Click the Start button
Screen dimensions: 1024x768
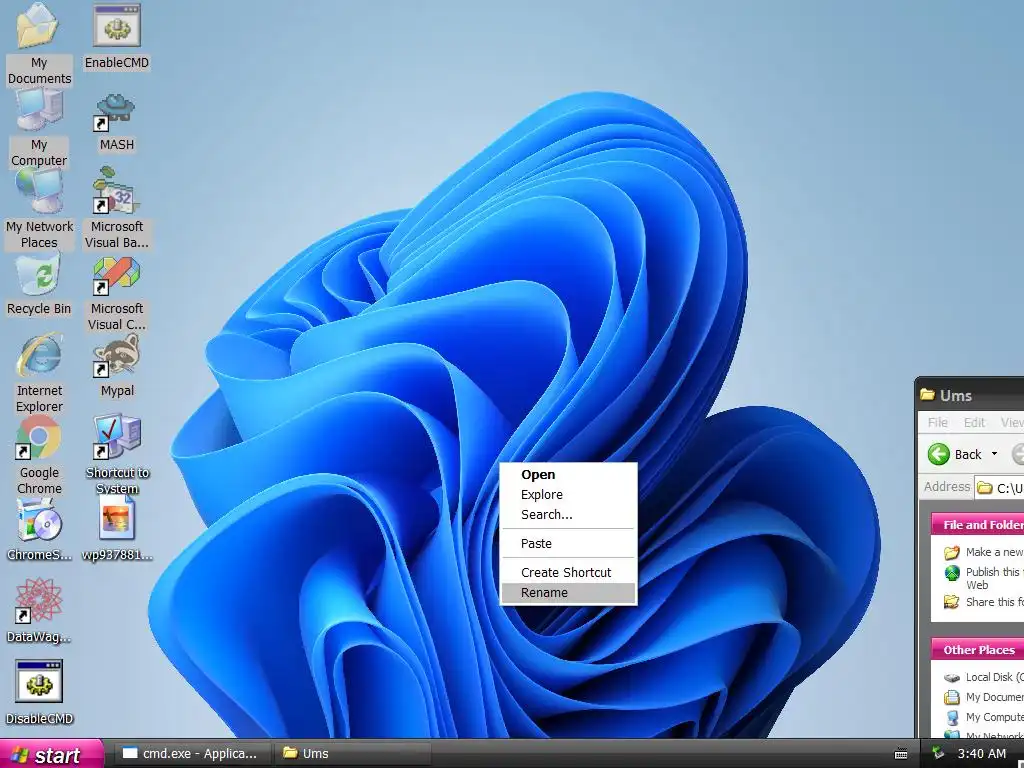tap(51, 754)
